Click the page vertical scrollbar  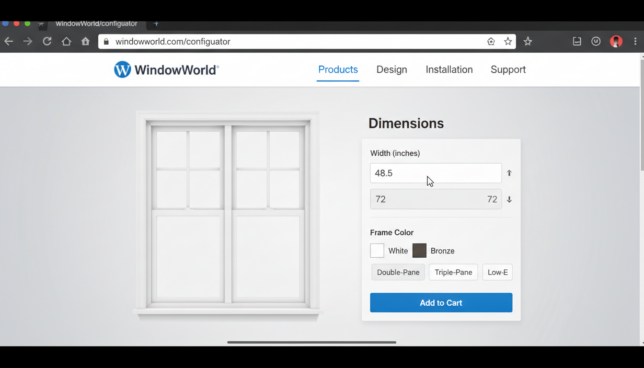click(642, 115)
